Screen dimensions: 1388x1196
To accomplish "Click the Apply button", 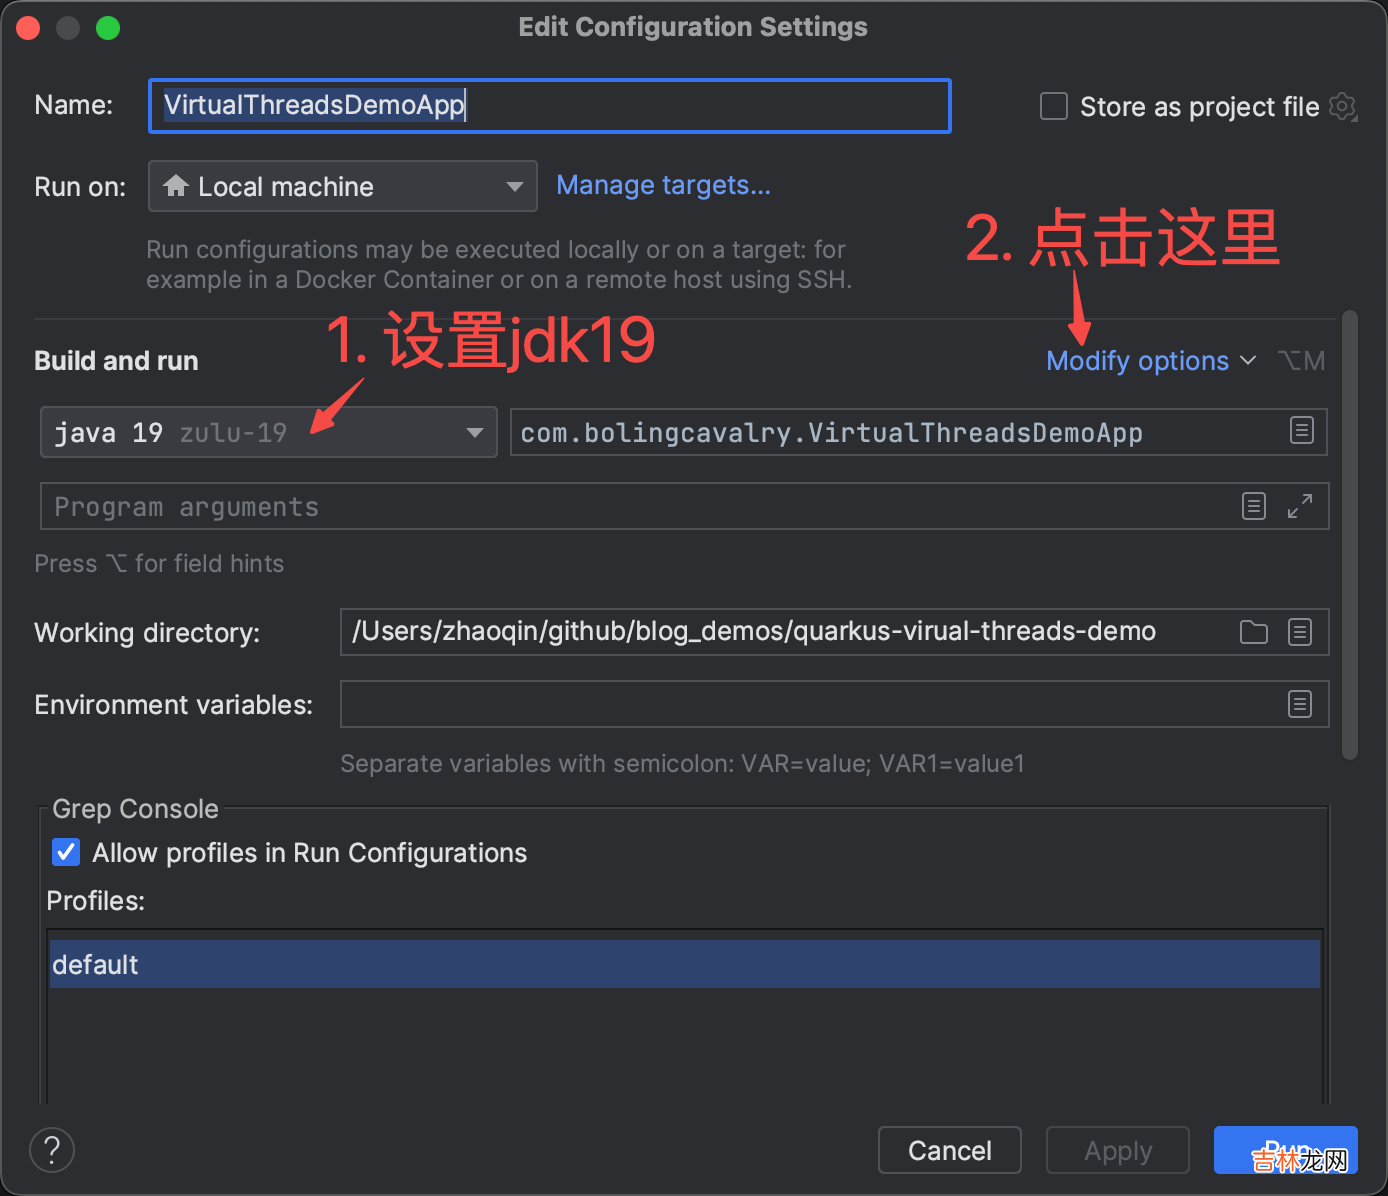I will pos(1117,1151).
